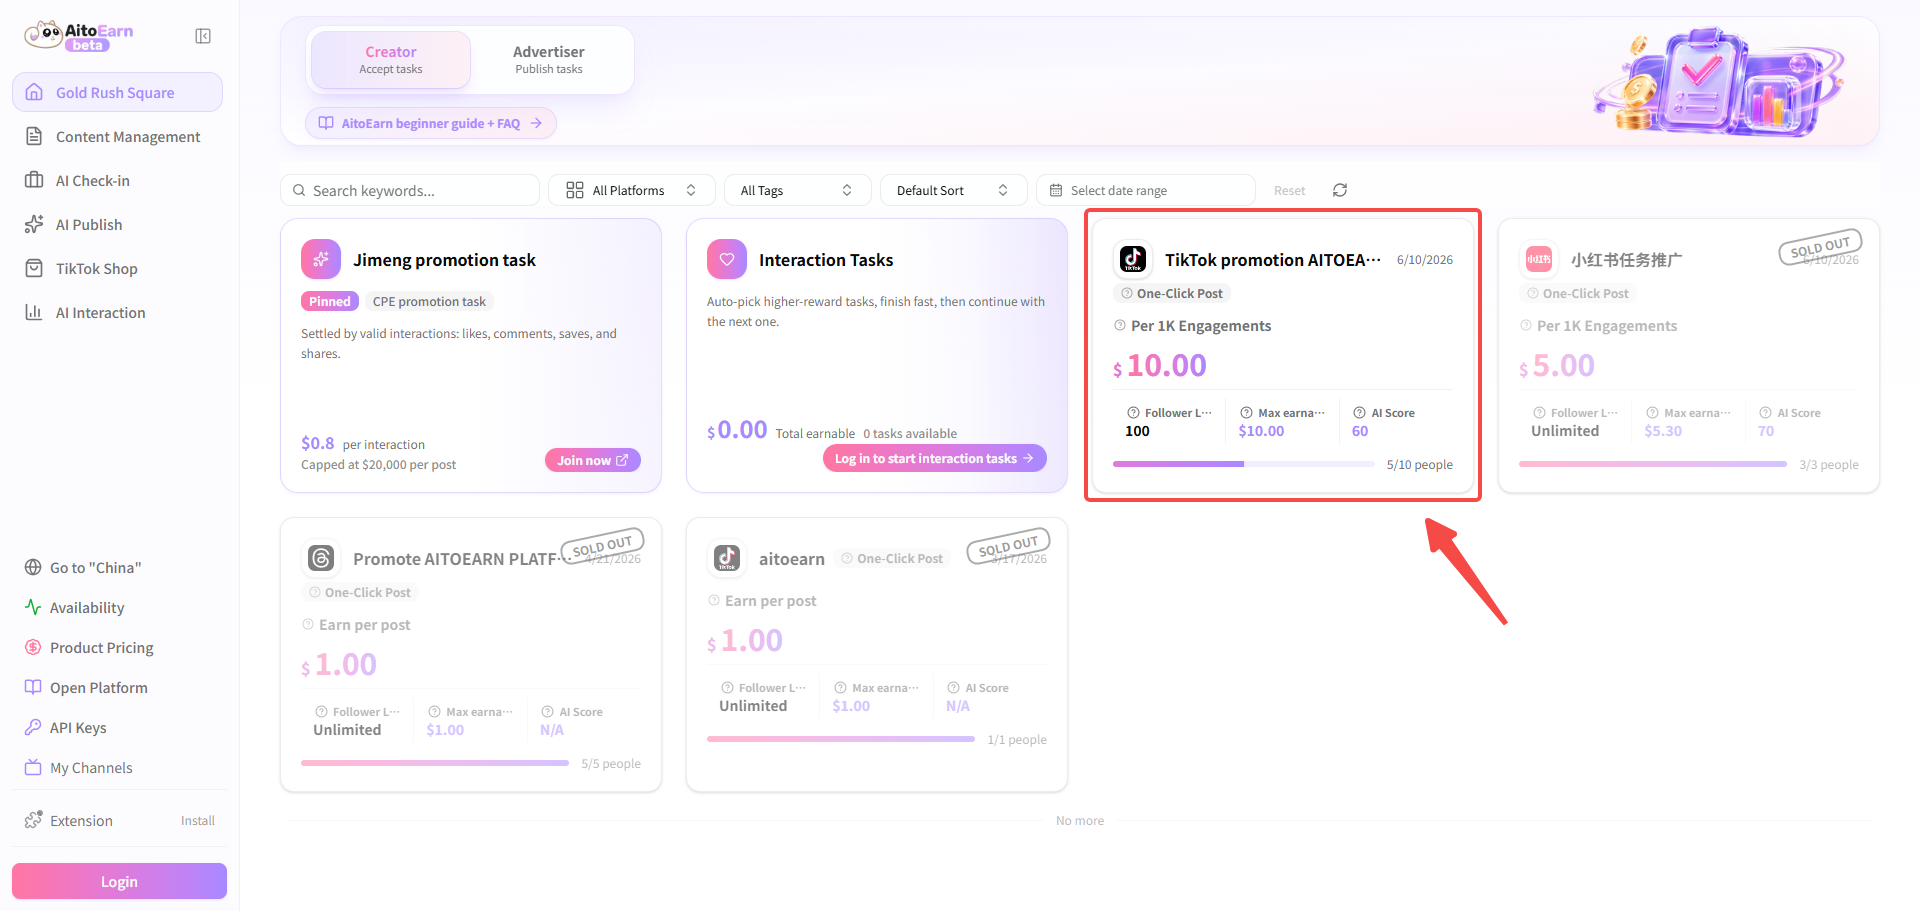Go to AI Check-in
Viewport: 1920px width, 911px height.
[117, 180]
